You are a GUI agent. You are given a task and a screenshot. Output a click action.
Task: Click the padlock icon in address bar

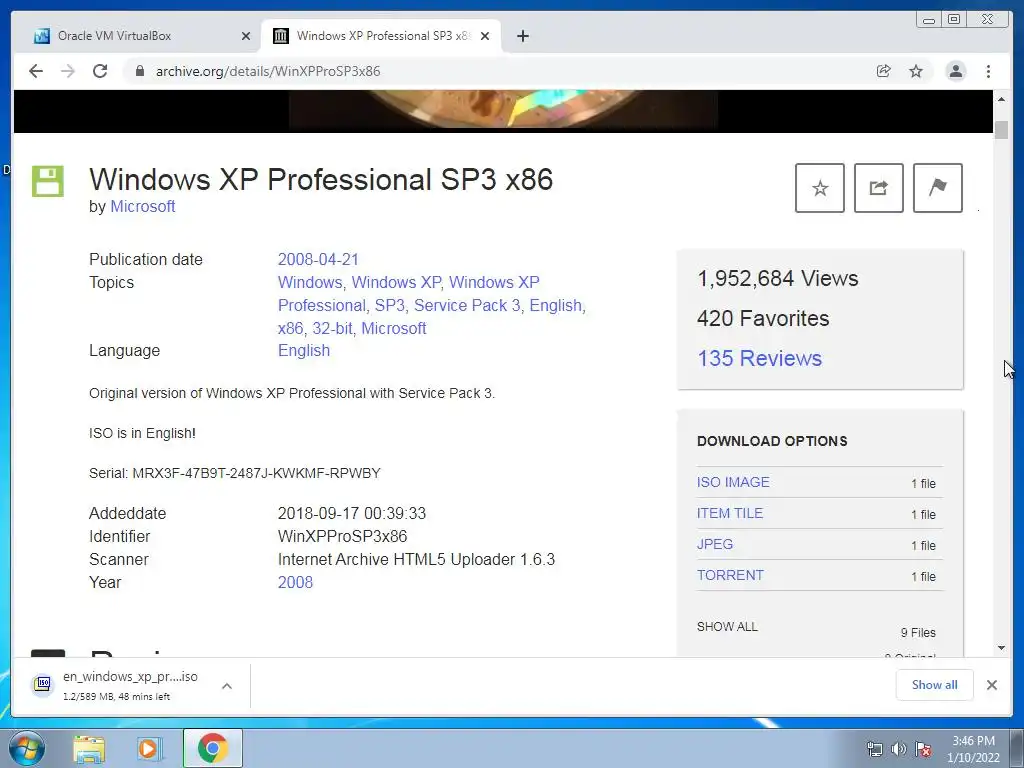coord(139,71)
